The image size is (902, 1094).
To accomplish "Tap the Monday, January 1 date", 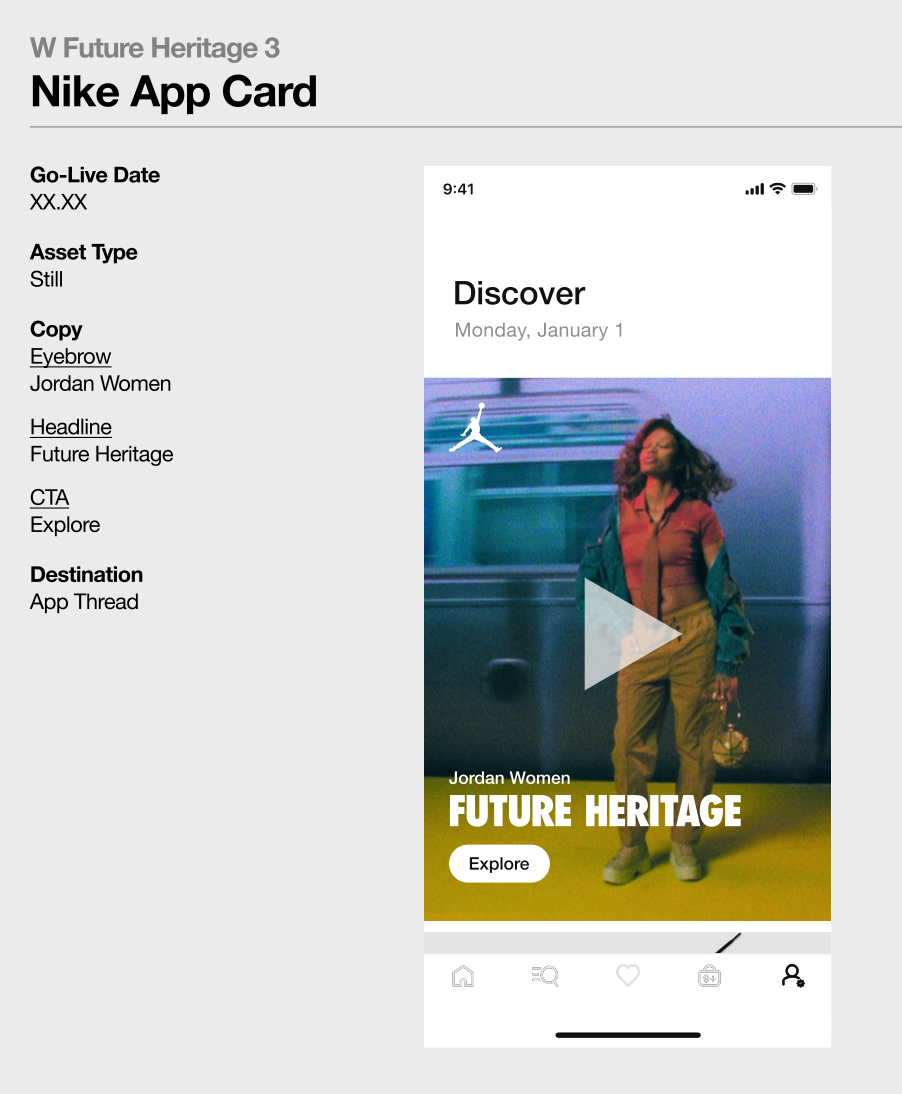I will tap(539, 330).
